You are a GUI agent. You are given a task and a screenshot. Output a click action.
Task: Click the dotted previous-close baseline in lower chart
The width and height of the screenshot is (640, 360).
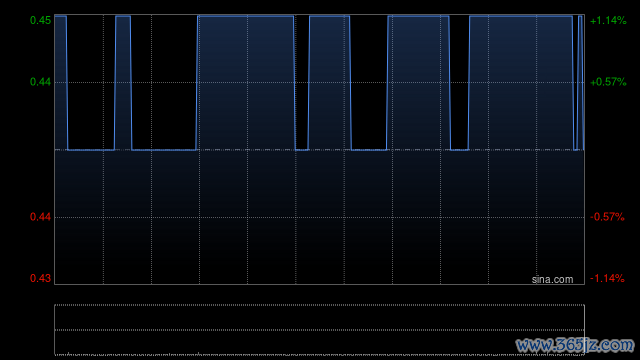point(320,150)
